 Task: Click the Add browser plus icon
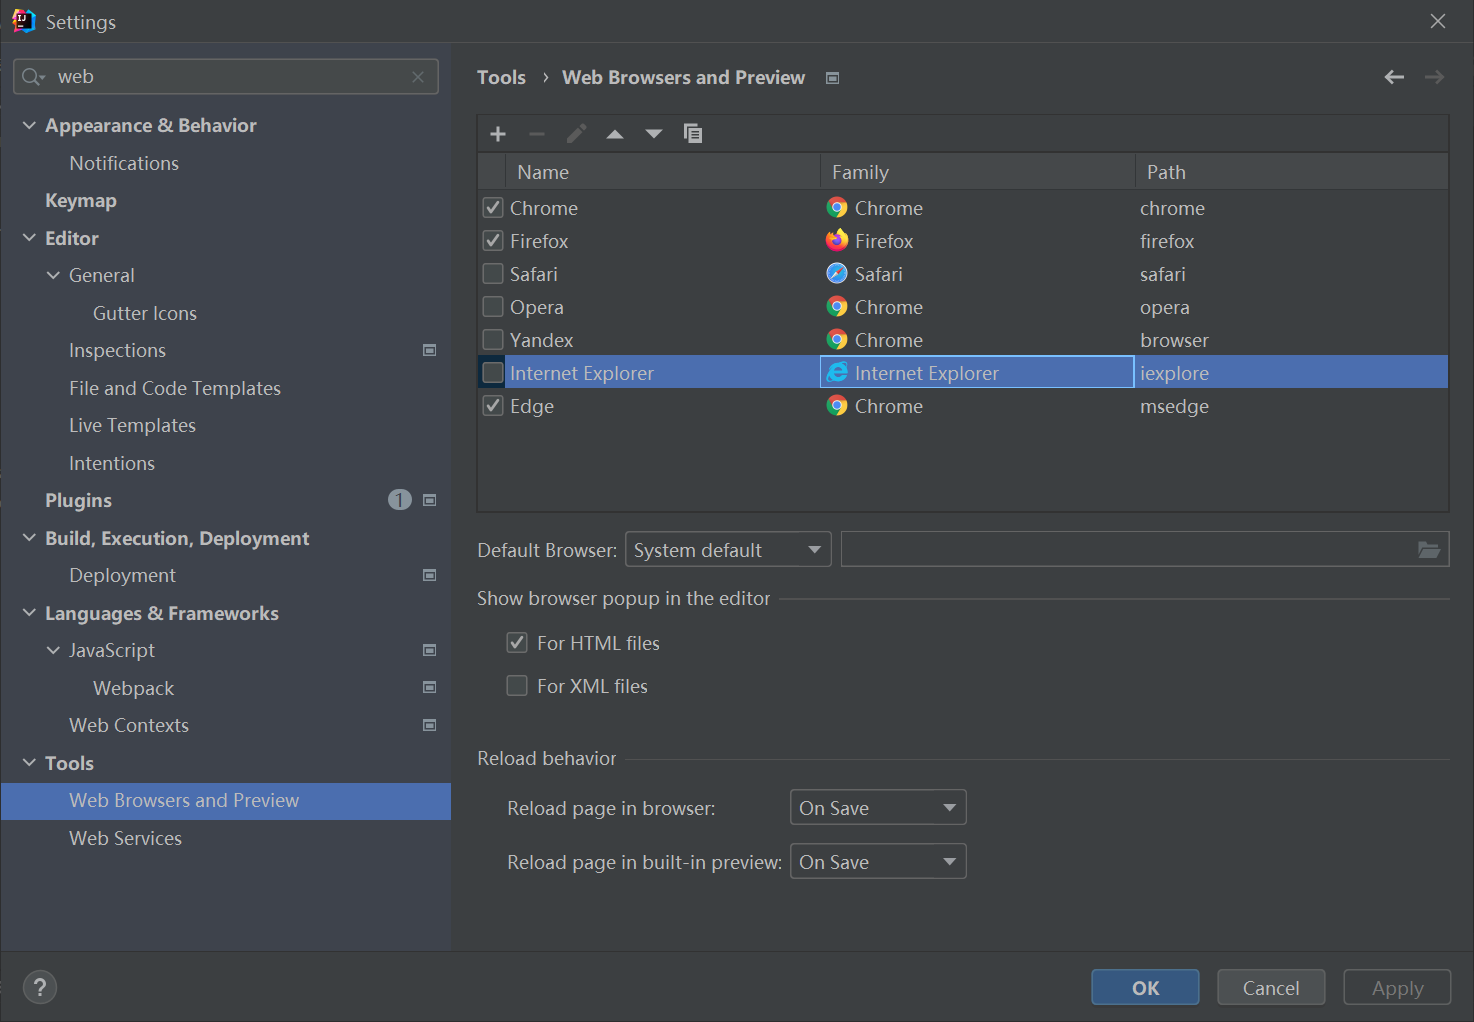click(498, 134)
